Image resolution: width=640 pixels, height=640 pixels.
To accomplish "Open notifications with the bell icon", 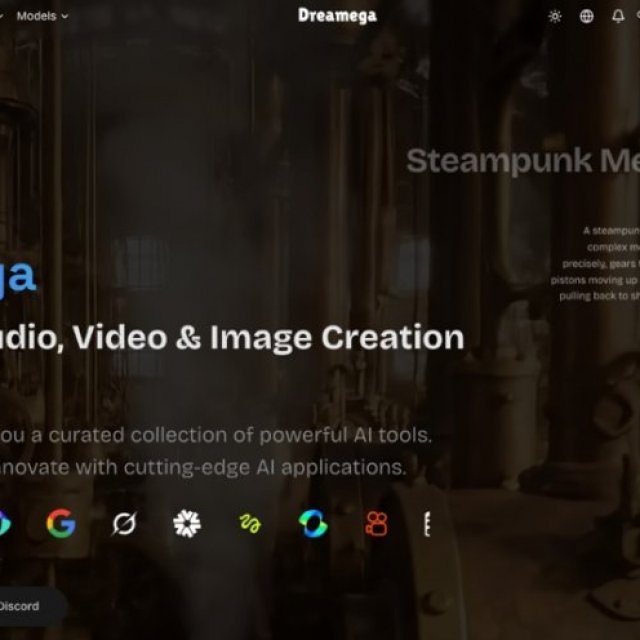I will (618, 16).
